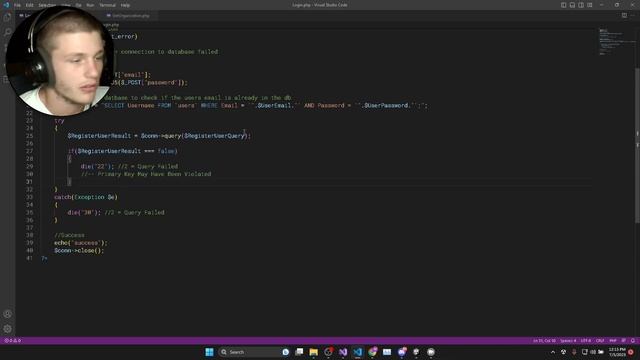Toggle the bottom panel layout icon
Viewport: 640px width, 360px height.
click(572, 5)
